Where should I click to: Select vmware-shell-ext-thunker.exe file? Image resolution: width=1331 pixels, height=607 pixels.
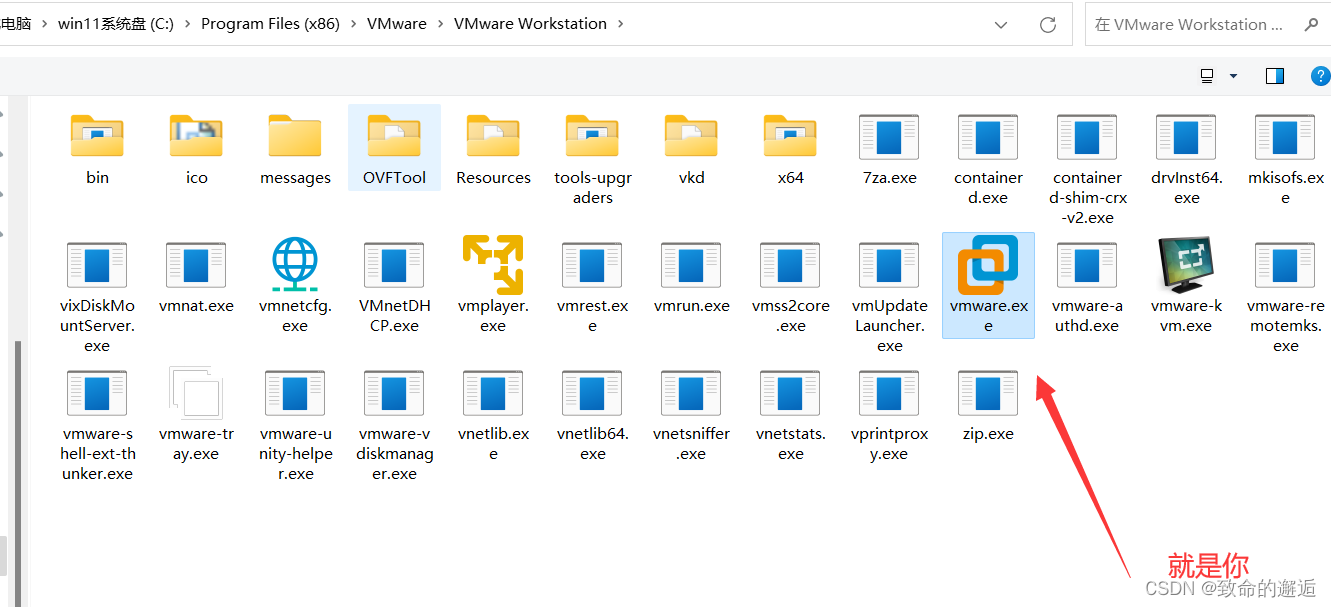point(97,424)
